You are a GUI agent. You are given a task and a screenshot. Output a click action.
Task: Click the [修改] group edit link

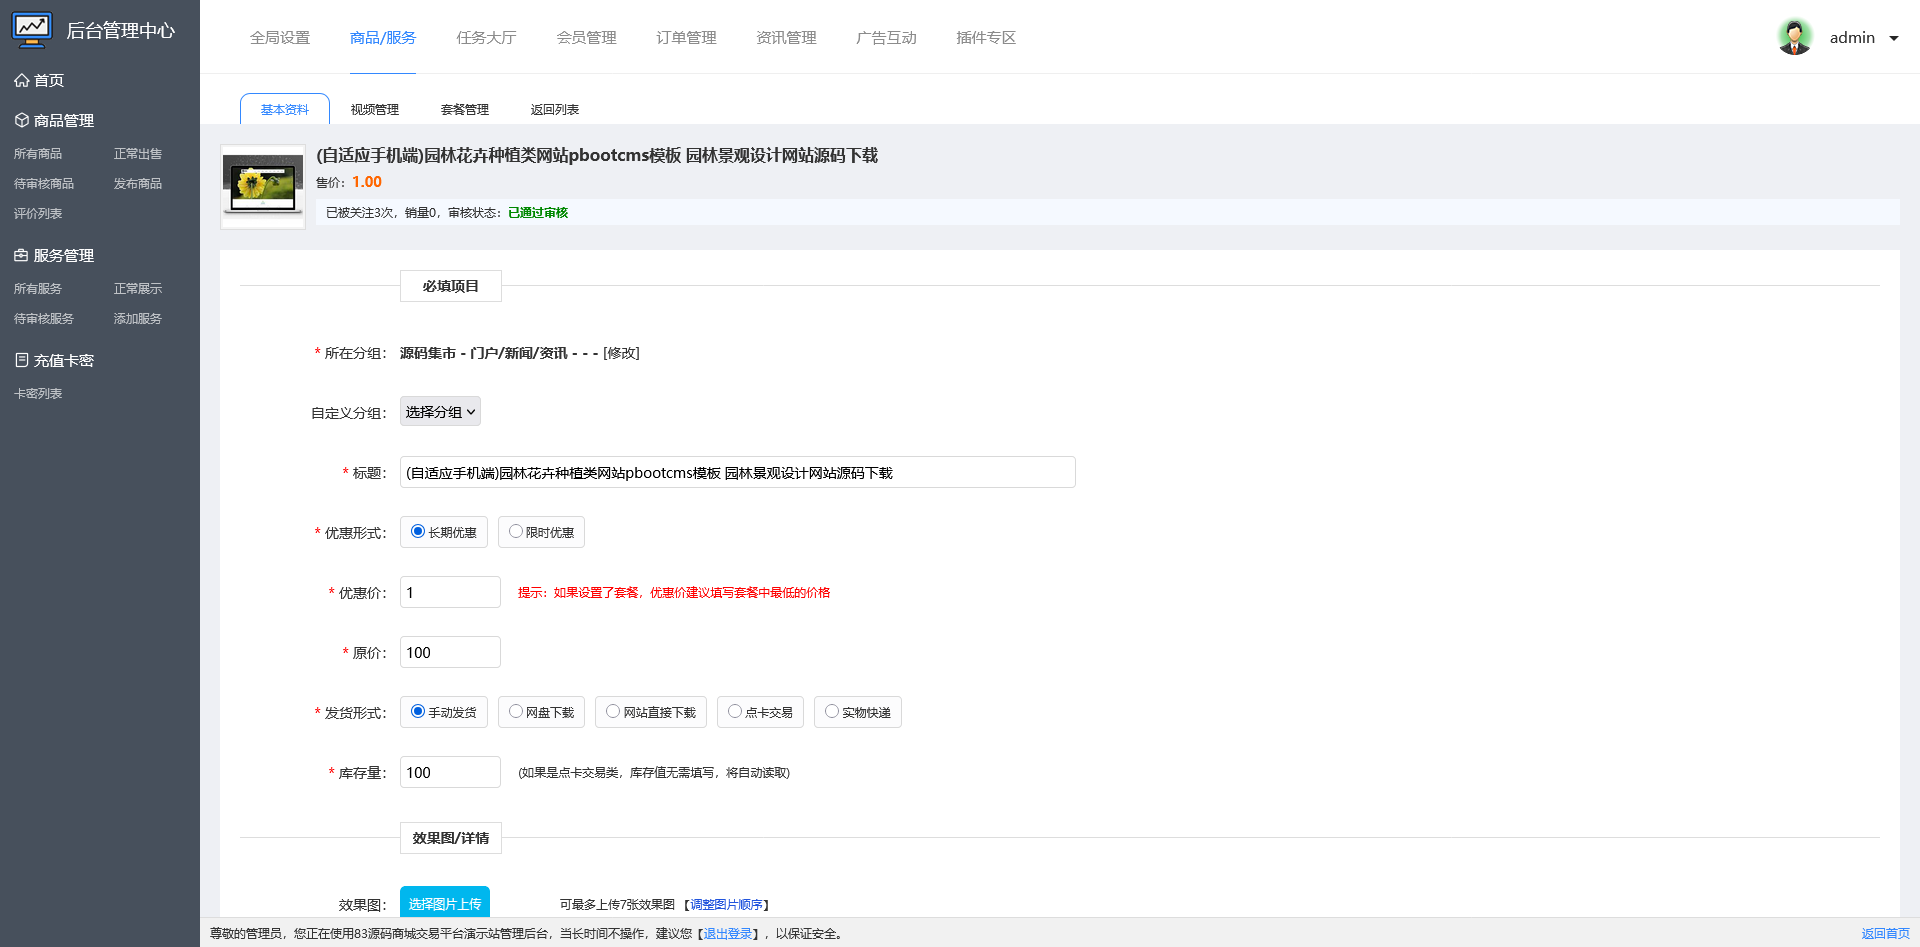pos(621,353)
